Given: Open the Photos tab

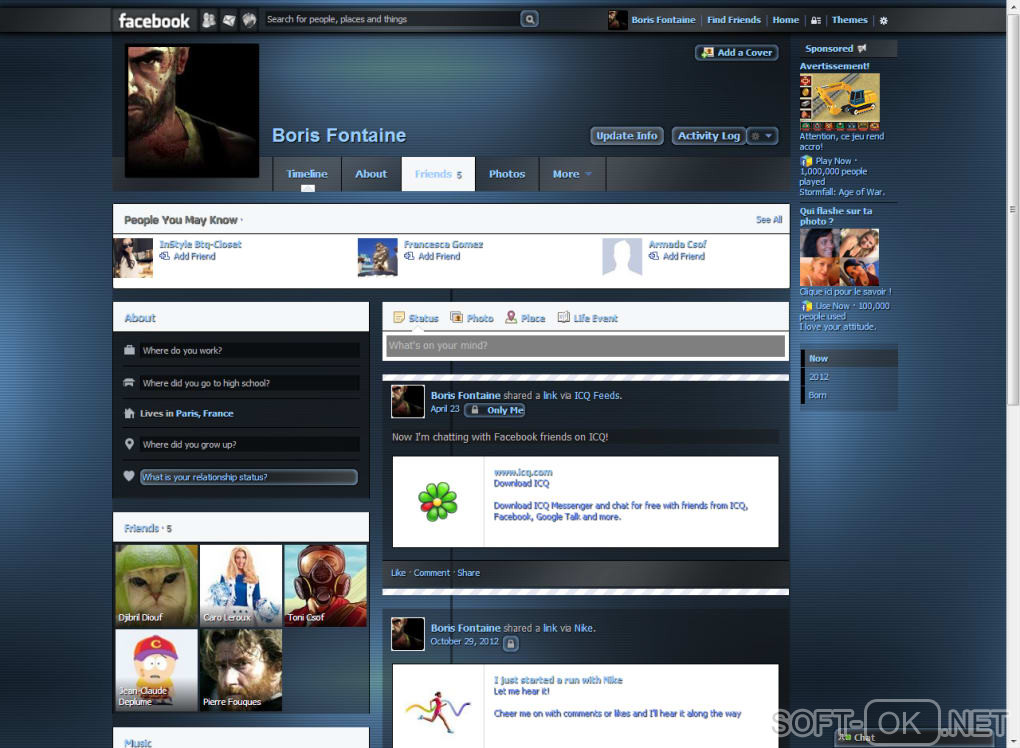Looking at the screenshot, I should pos(507,174).
